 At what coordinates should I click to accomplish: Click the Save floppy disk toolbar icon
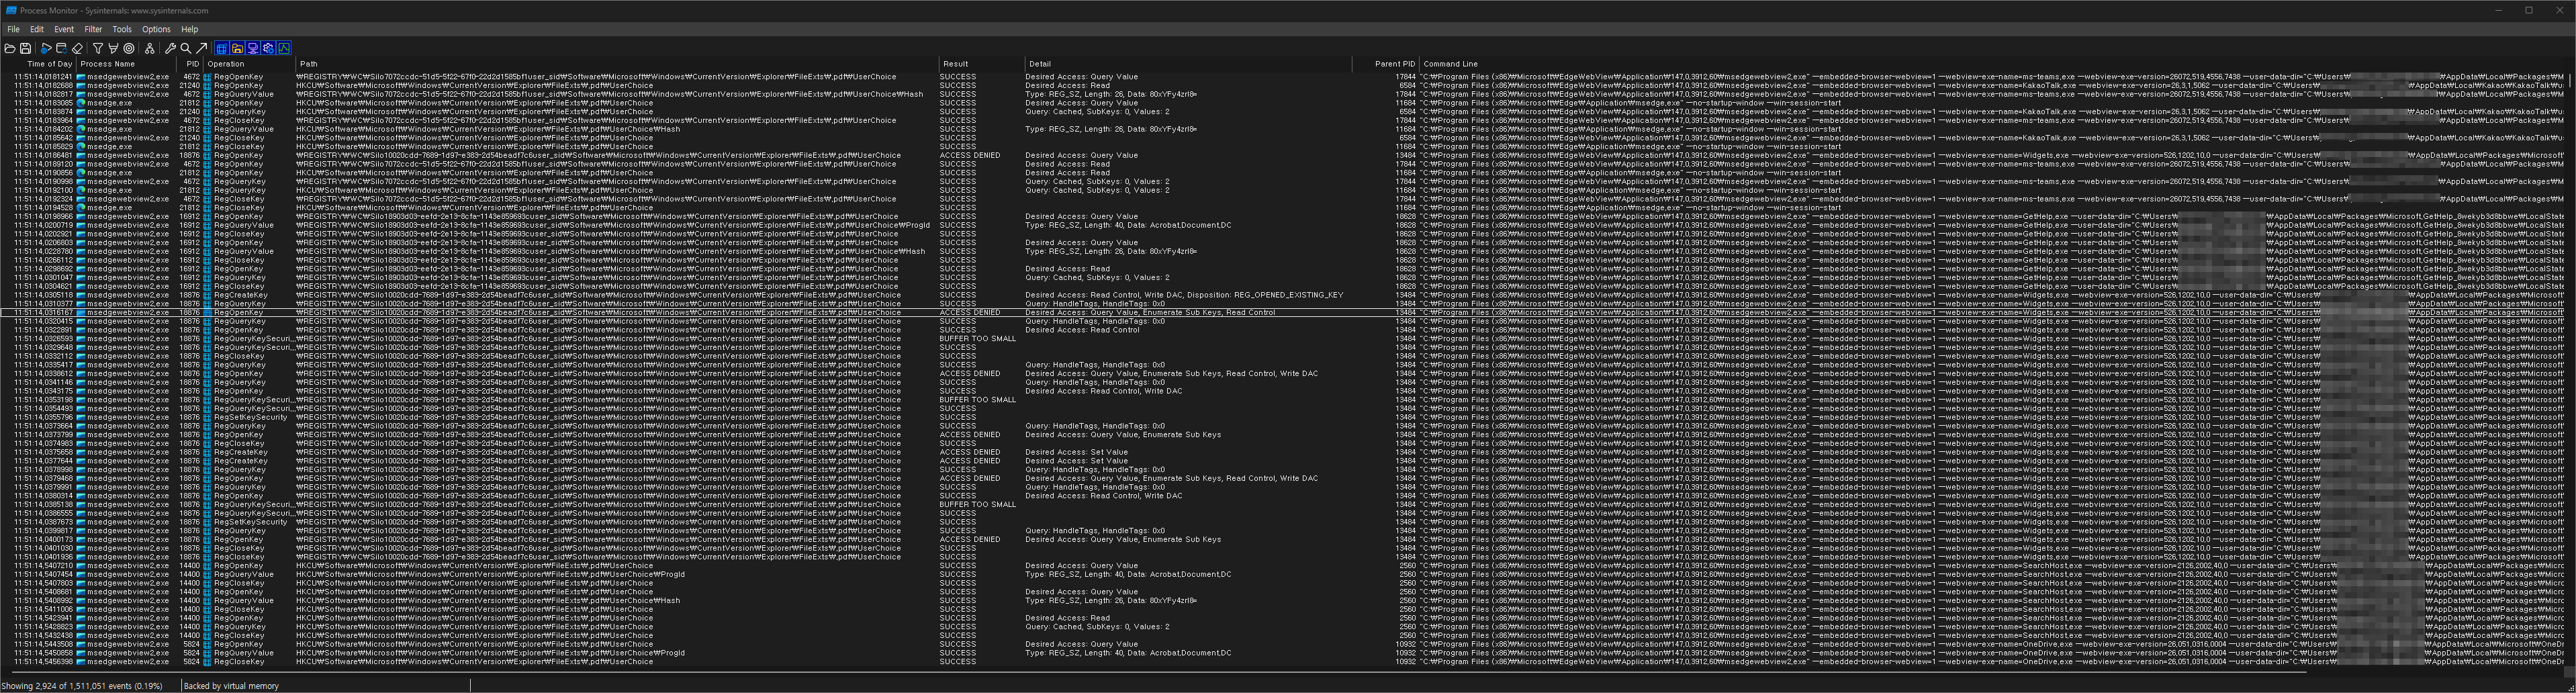[x=25, y=48]
